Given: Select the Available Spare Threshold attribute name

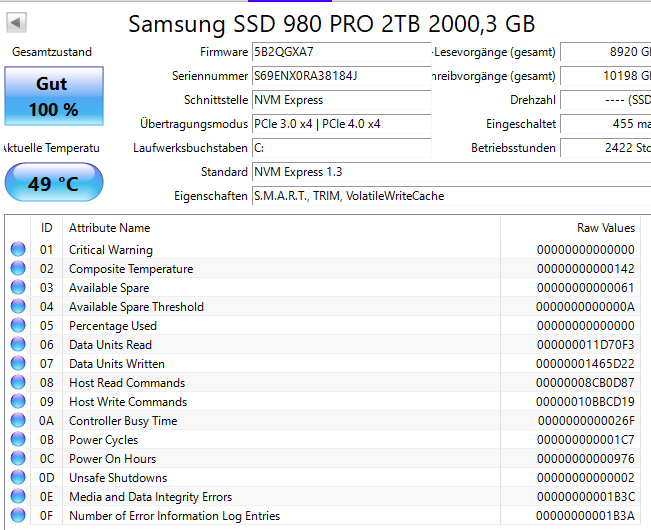Looking at the screenshot, I should (136, 307).
